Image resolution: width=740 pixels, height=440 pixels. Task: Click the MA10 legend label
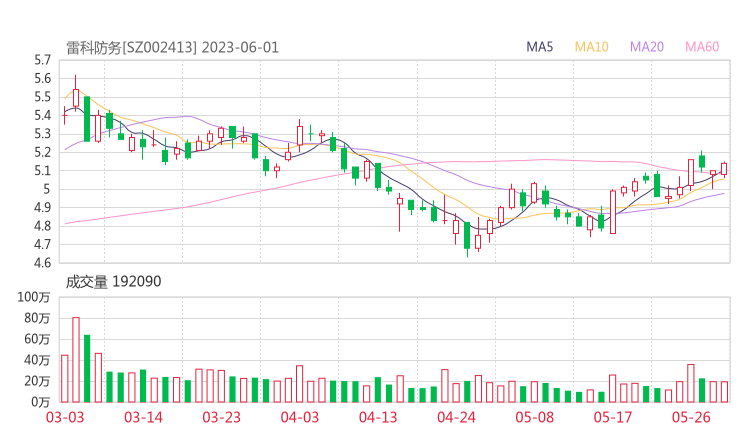coord(591,47)
